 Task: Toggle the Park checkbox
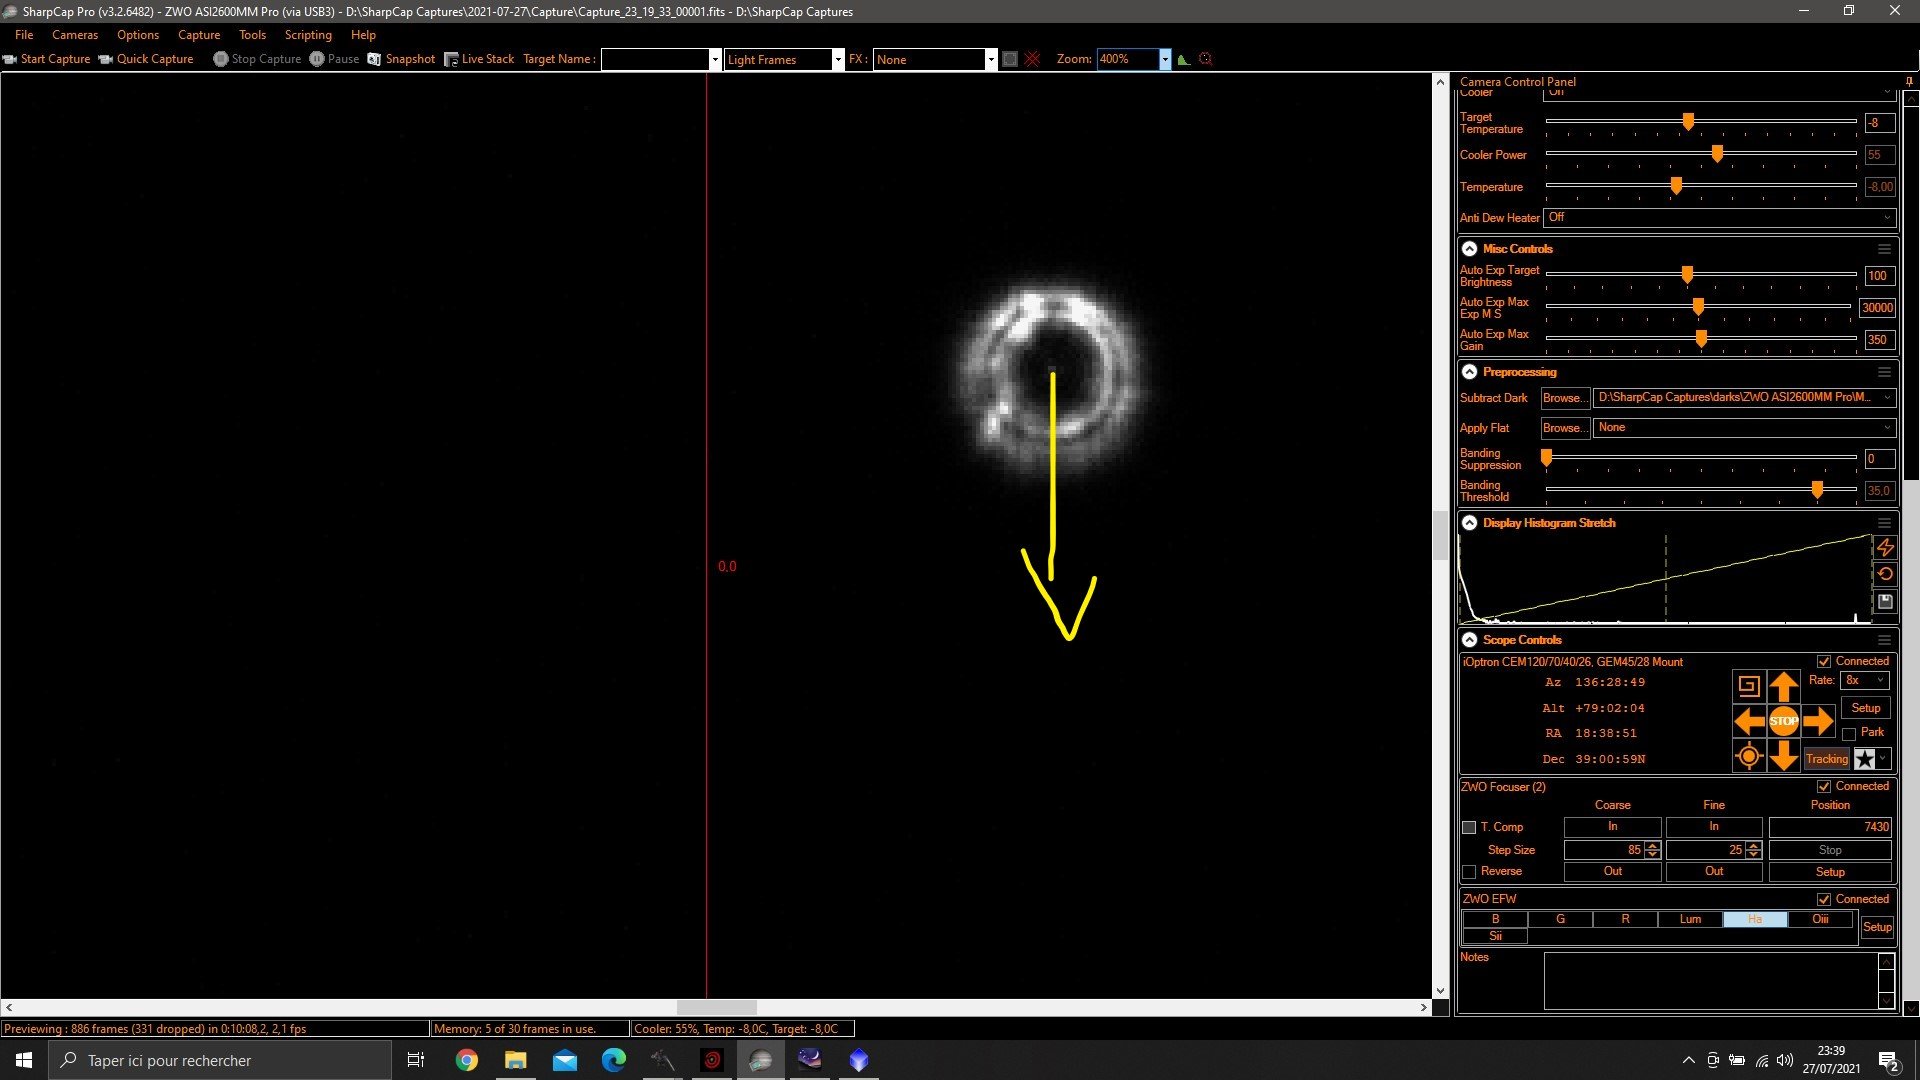coord(1849,734)
